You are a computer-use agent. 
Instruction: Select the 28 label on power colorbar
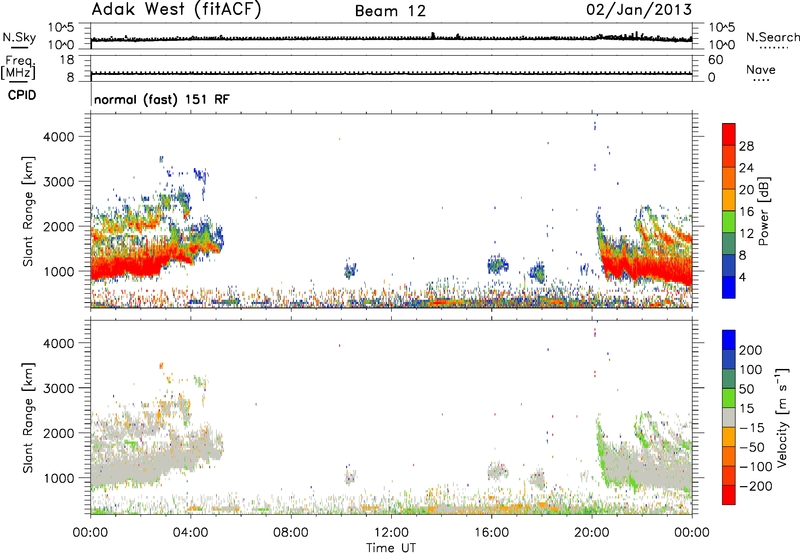tap(746, 146)
